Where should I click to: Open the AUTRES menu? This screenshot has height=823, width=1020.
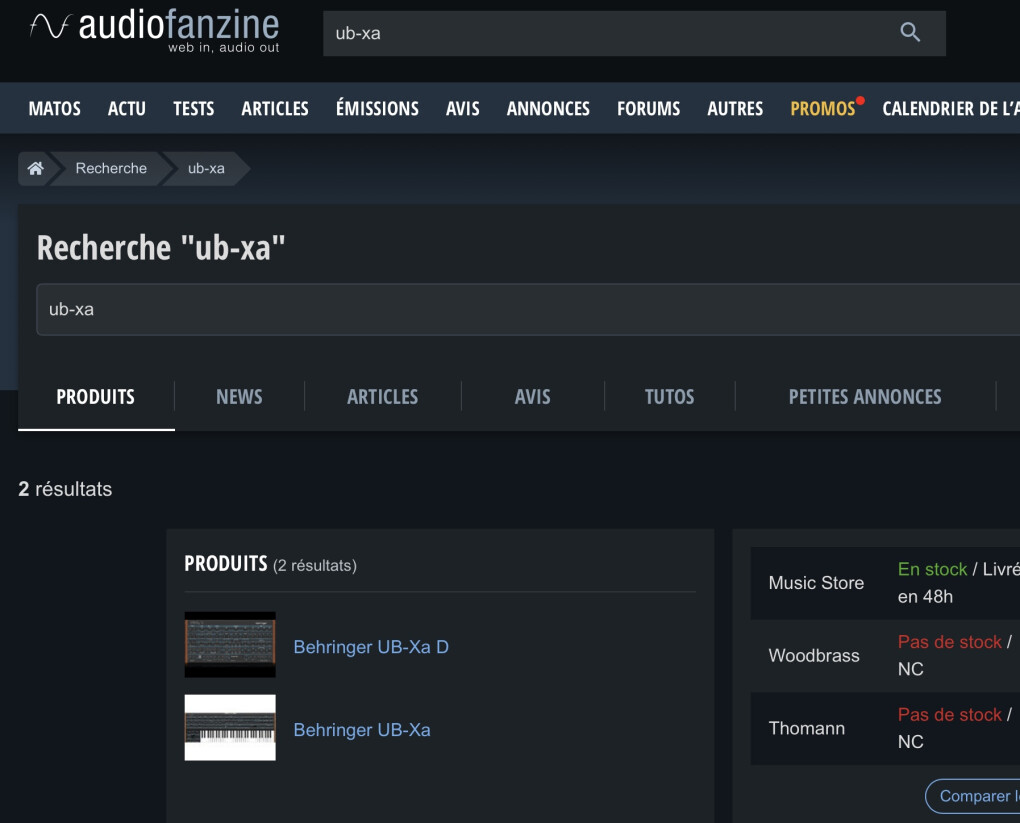(735, 109)
